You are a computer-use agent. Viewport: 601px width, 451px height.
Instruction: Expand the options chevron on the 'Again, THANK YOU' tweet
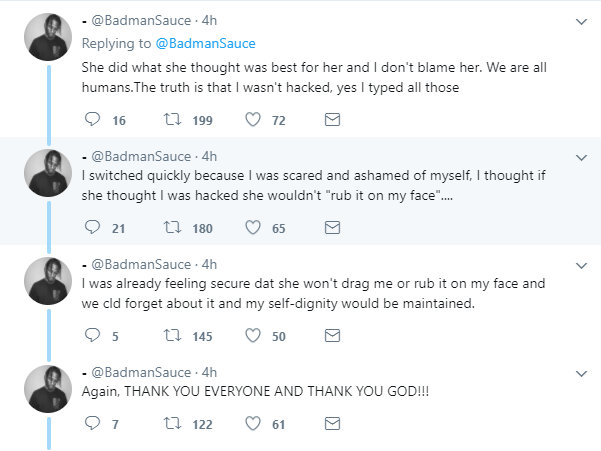click(x=581, y=374)
